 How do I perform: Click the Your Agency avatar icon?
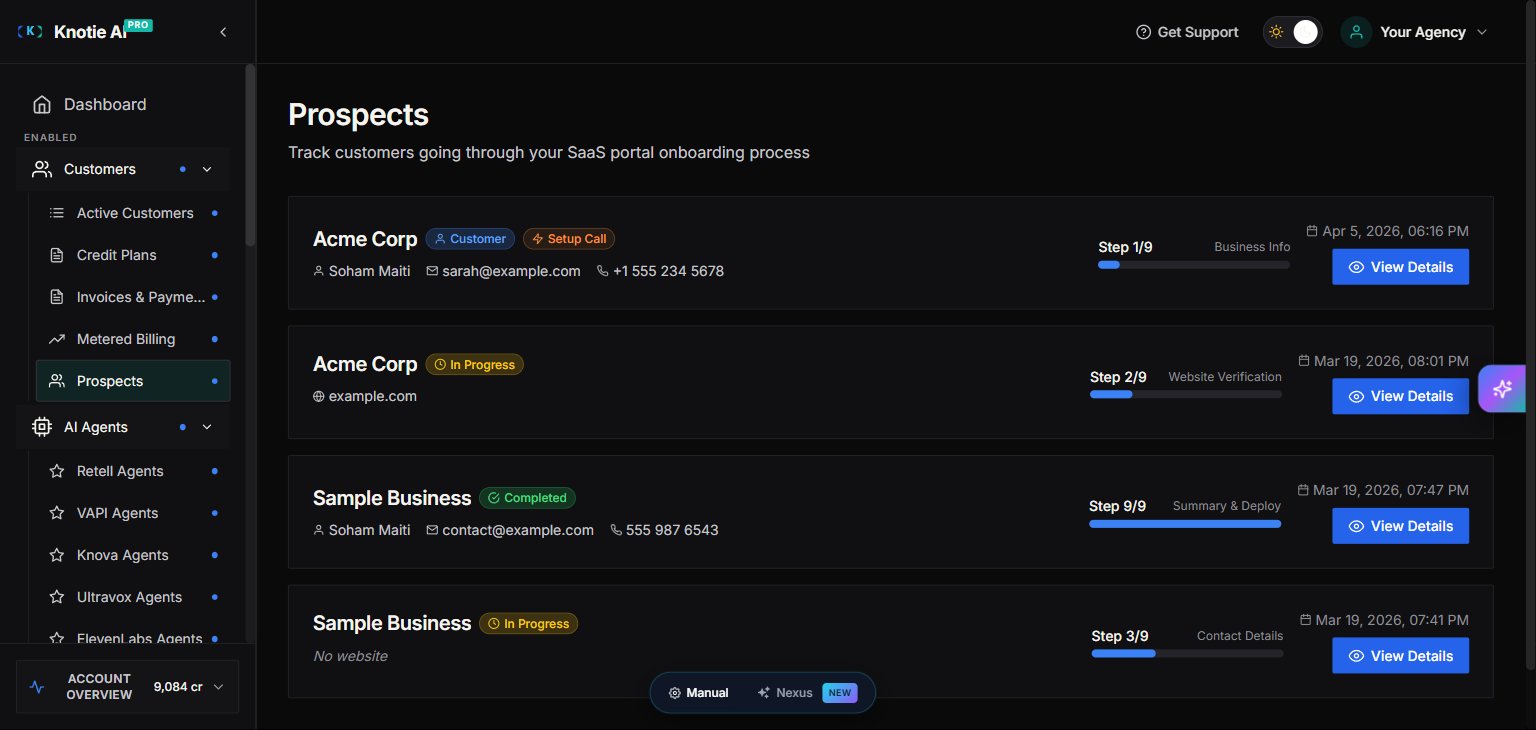click(1356, 32)
